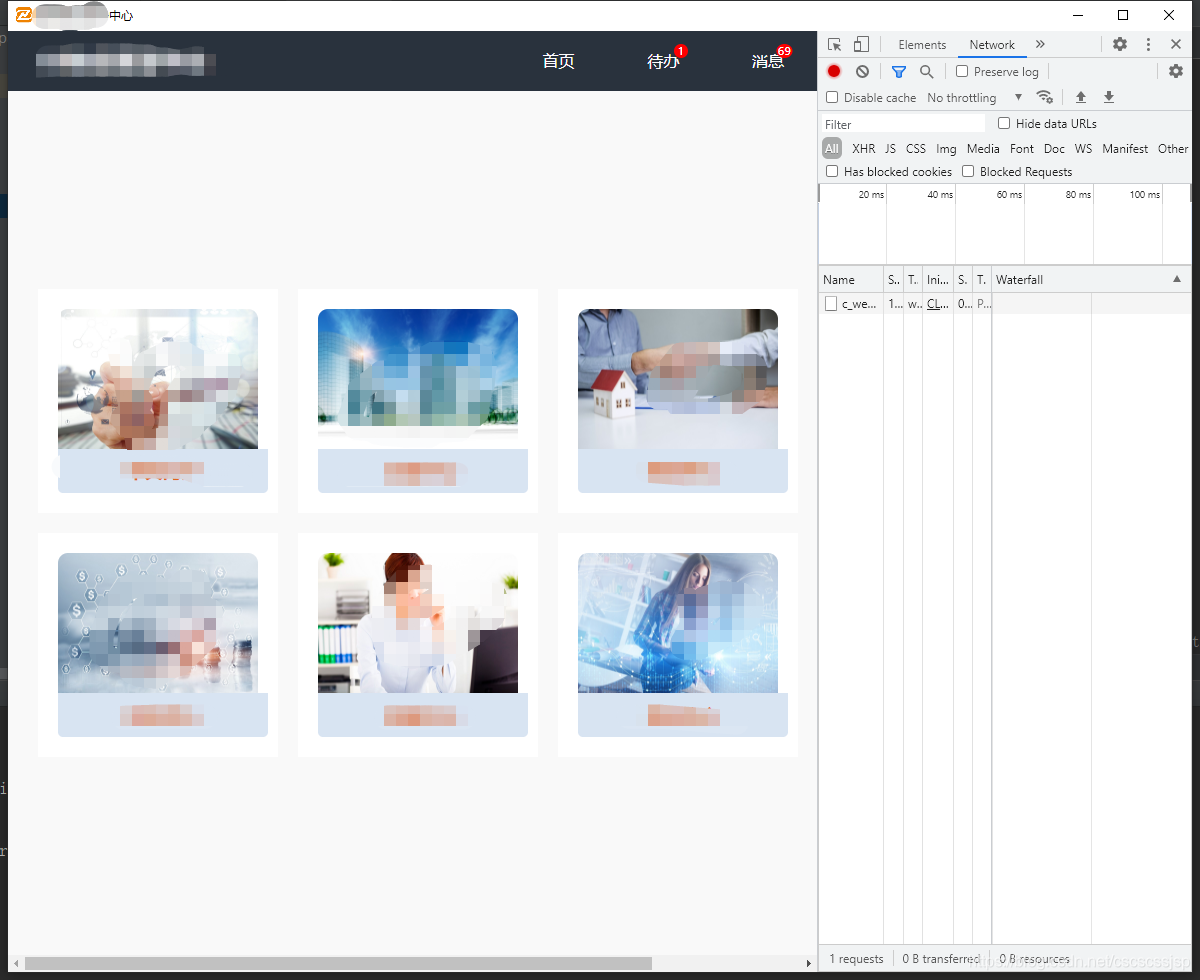Open the hand-touching-screen card image
Image resolution: width=1200 pixels, height=980 pixels.
[x=158, y=379]
